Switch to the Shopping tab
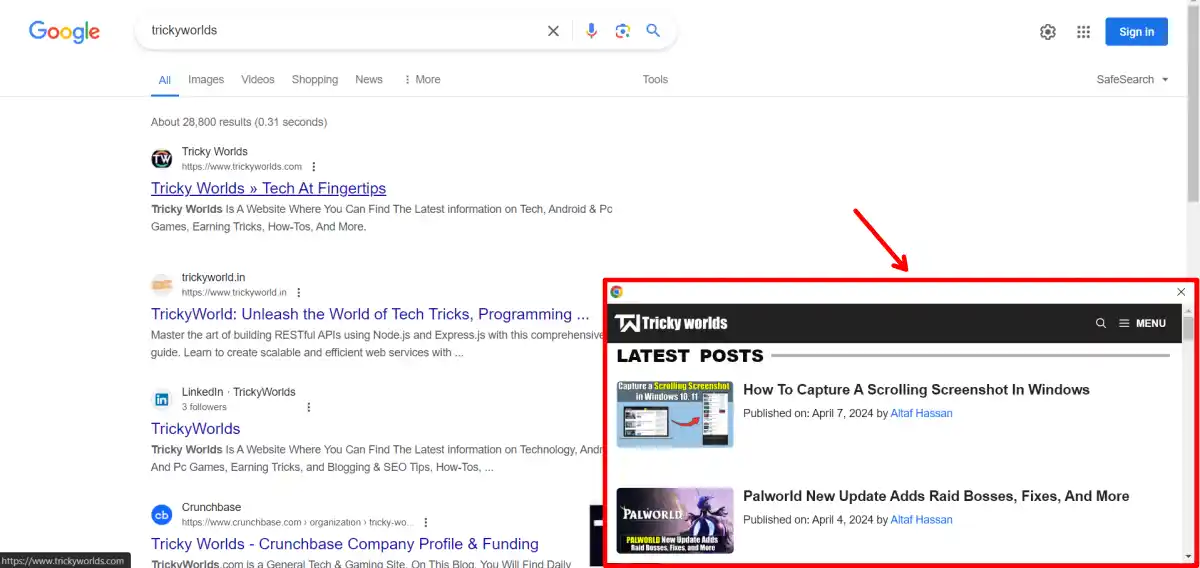The width and height of the screenshot is (1200, 568). click(x=315, y=80)
